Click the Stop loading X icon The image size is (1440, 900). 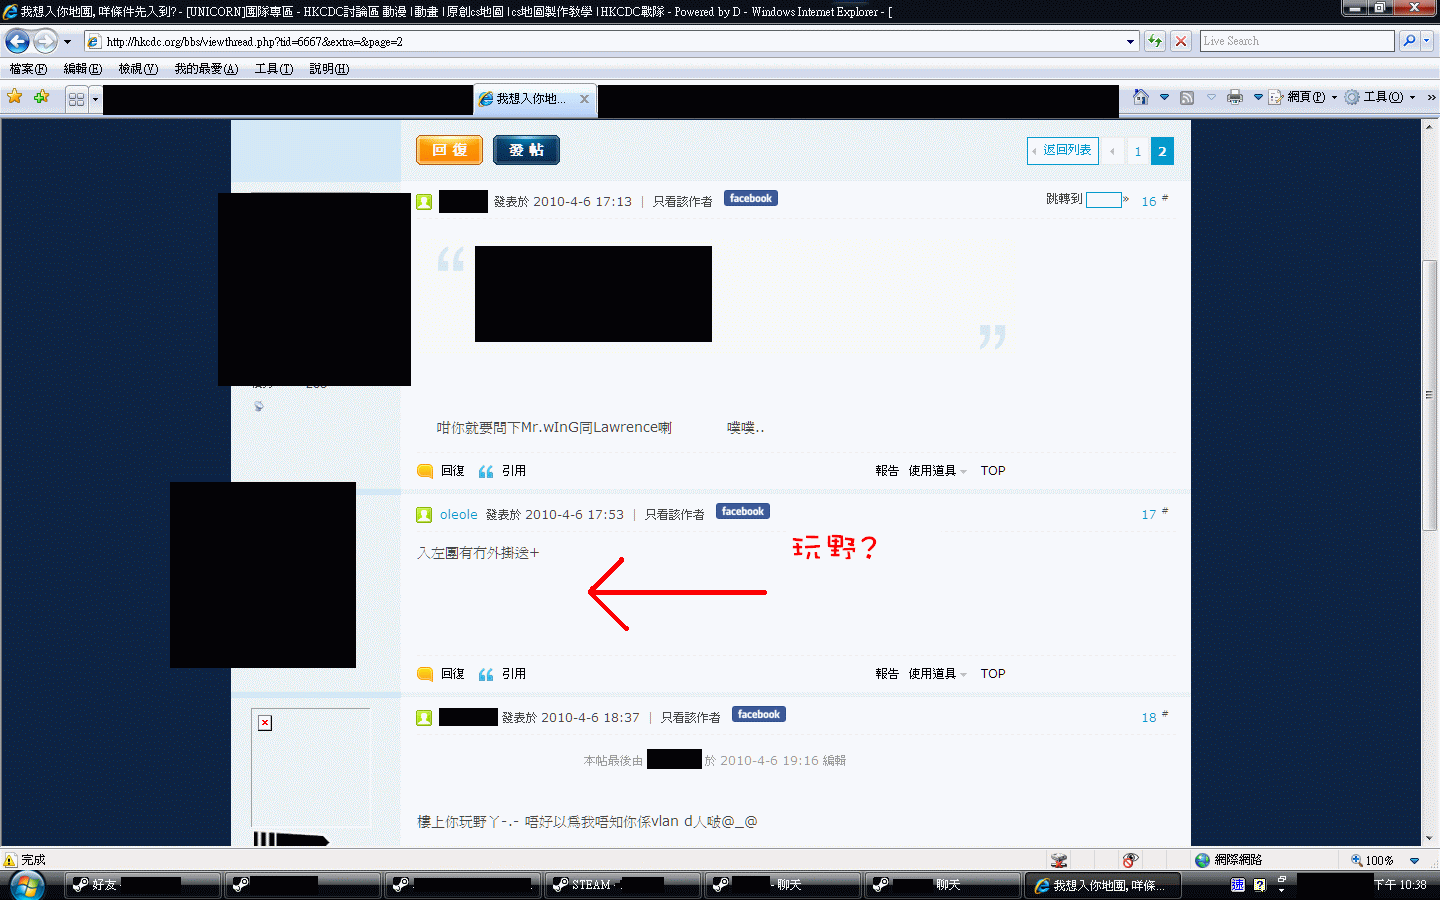[x=1181, y=41]
